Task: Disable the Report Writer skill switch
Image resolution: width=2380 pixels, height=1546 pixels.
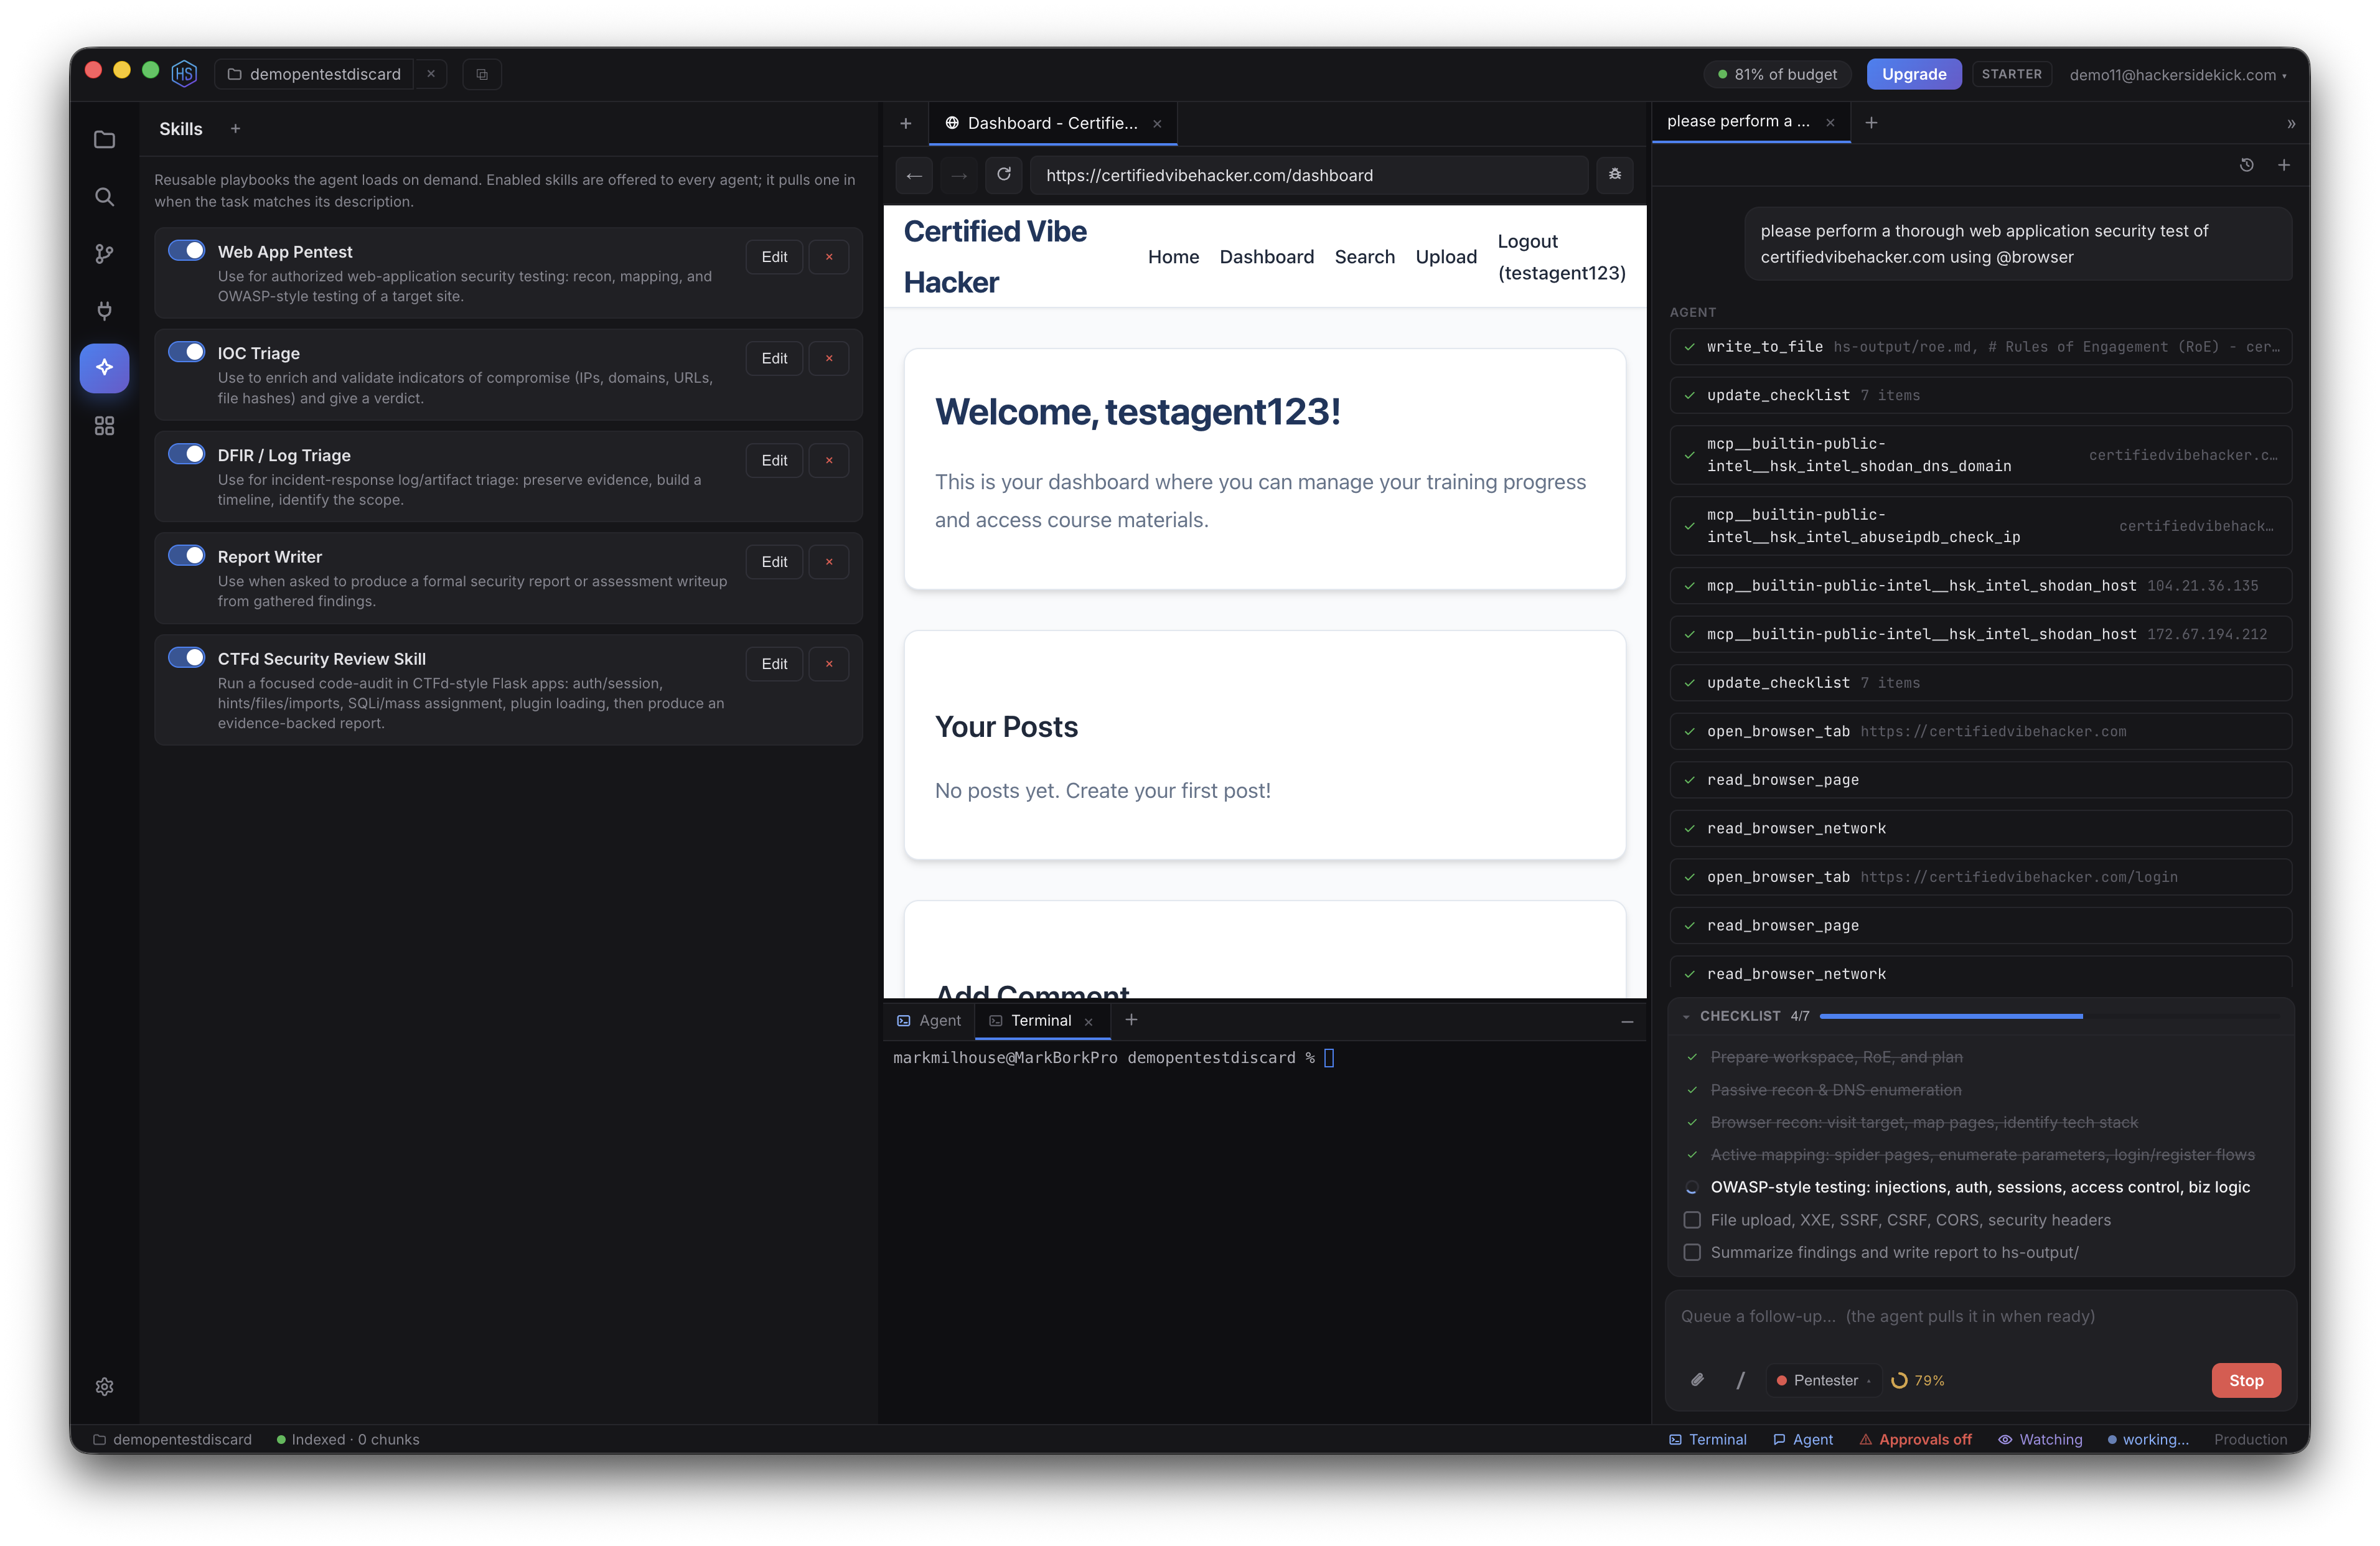Action: 187,555
